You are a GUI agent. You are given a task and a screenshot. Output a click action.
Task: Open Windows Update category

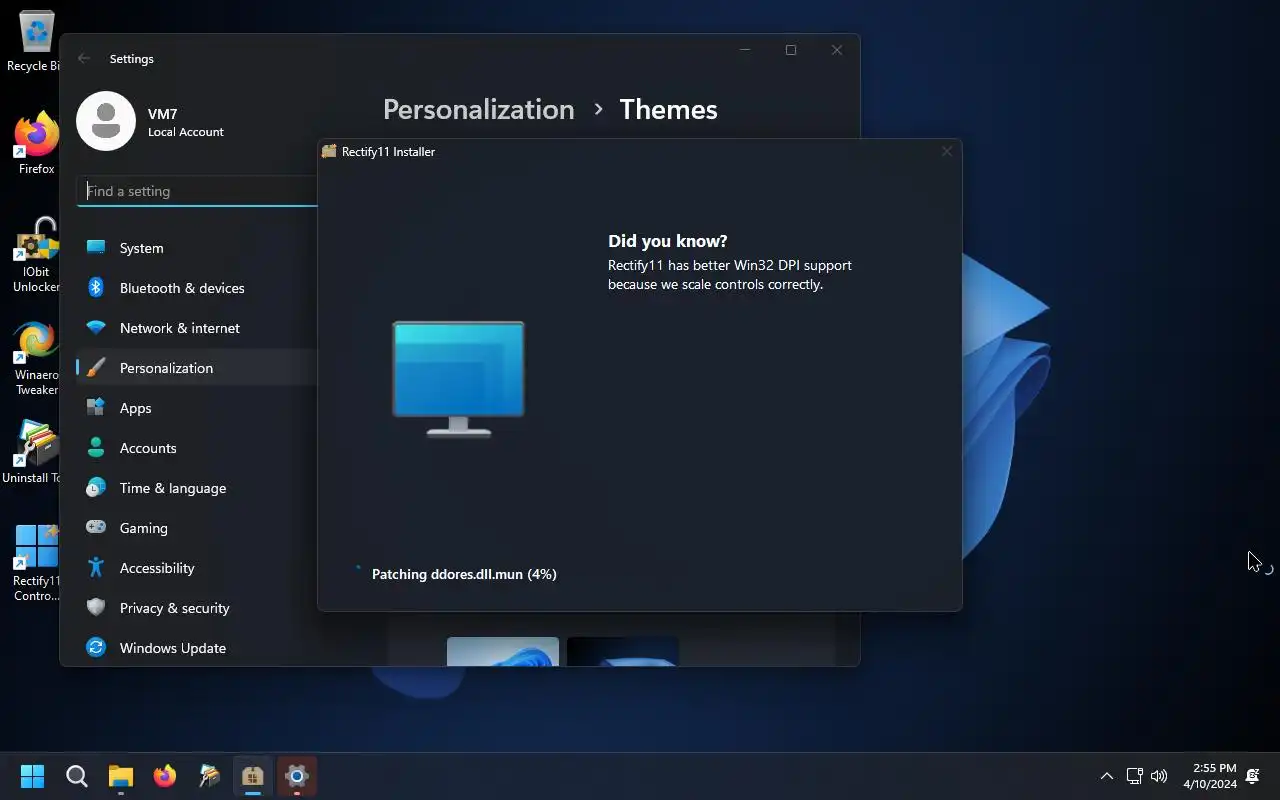coord(197,648)
